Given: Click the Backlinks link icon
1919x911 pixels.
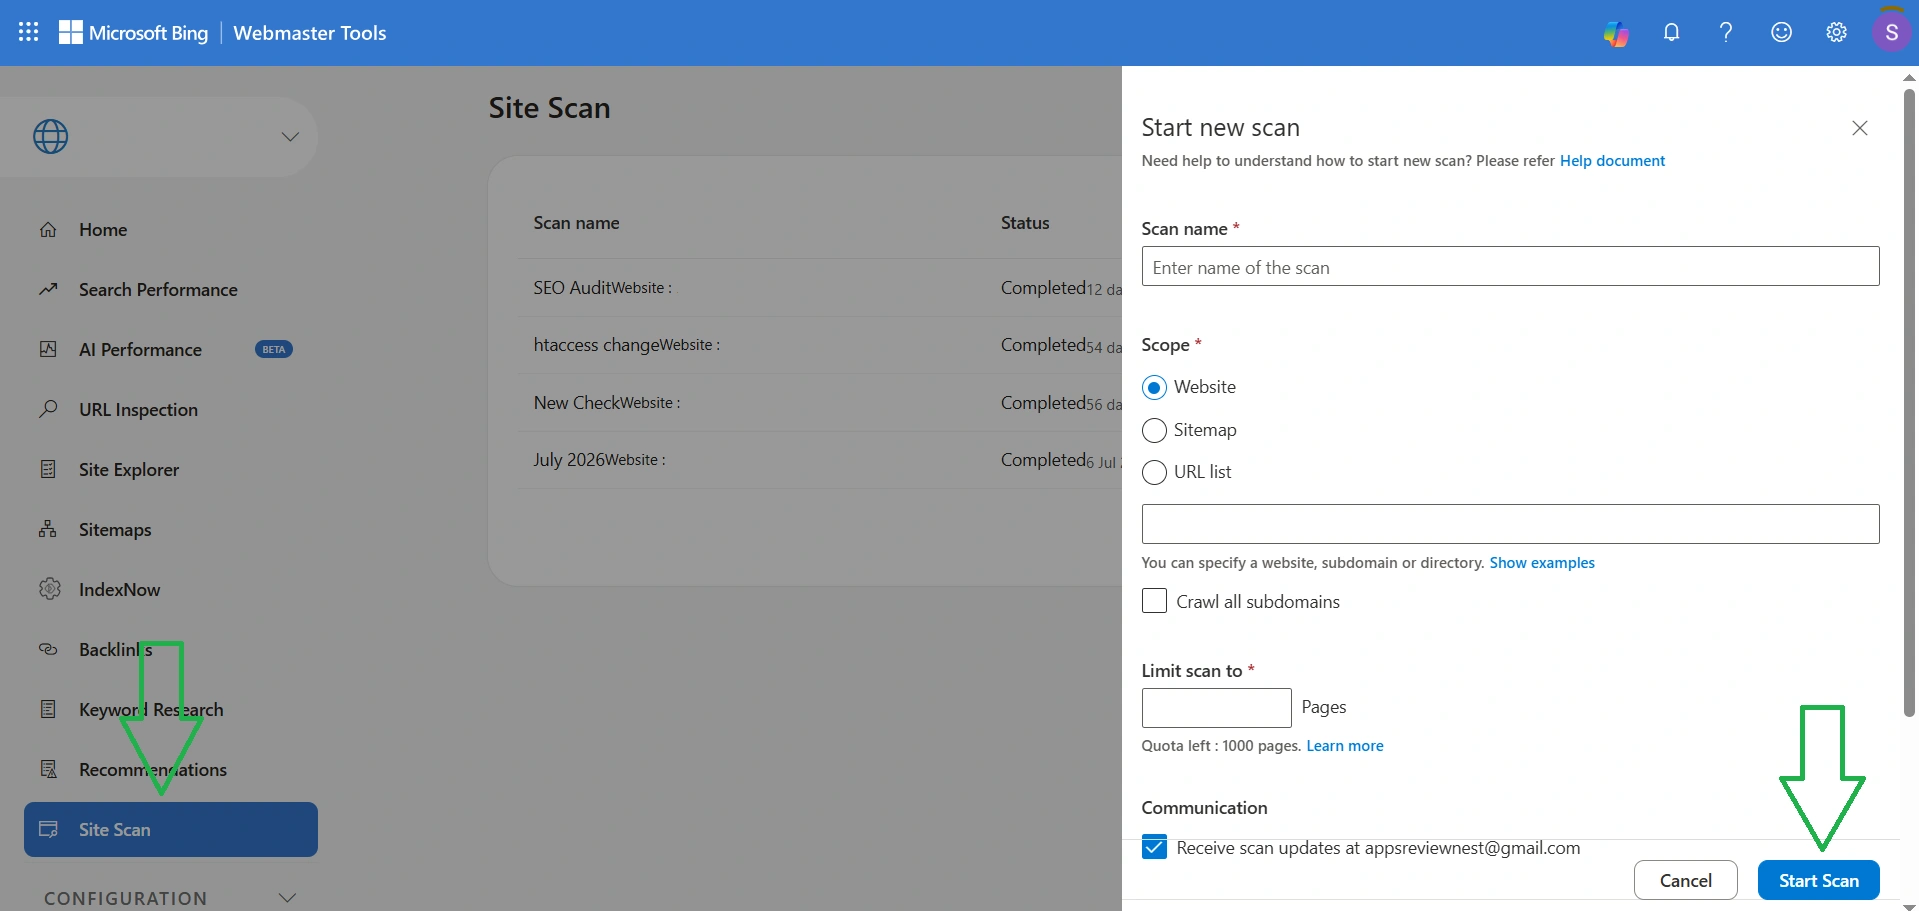Looking at the screenshot, I should [x=48, y=649].
